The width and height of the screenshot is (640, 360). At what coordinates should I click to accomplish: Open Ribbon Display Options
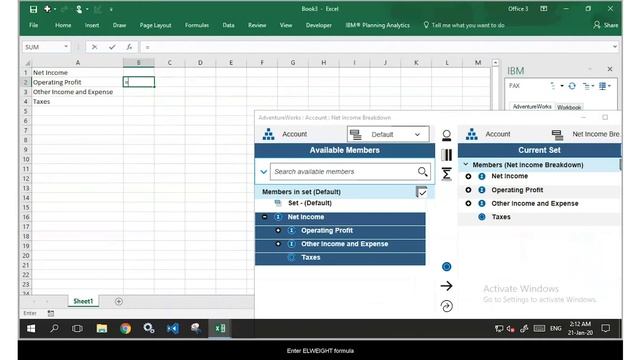point(544,9)
